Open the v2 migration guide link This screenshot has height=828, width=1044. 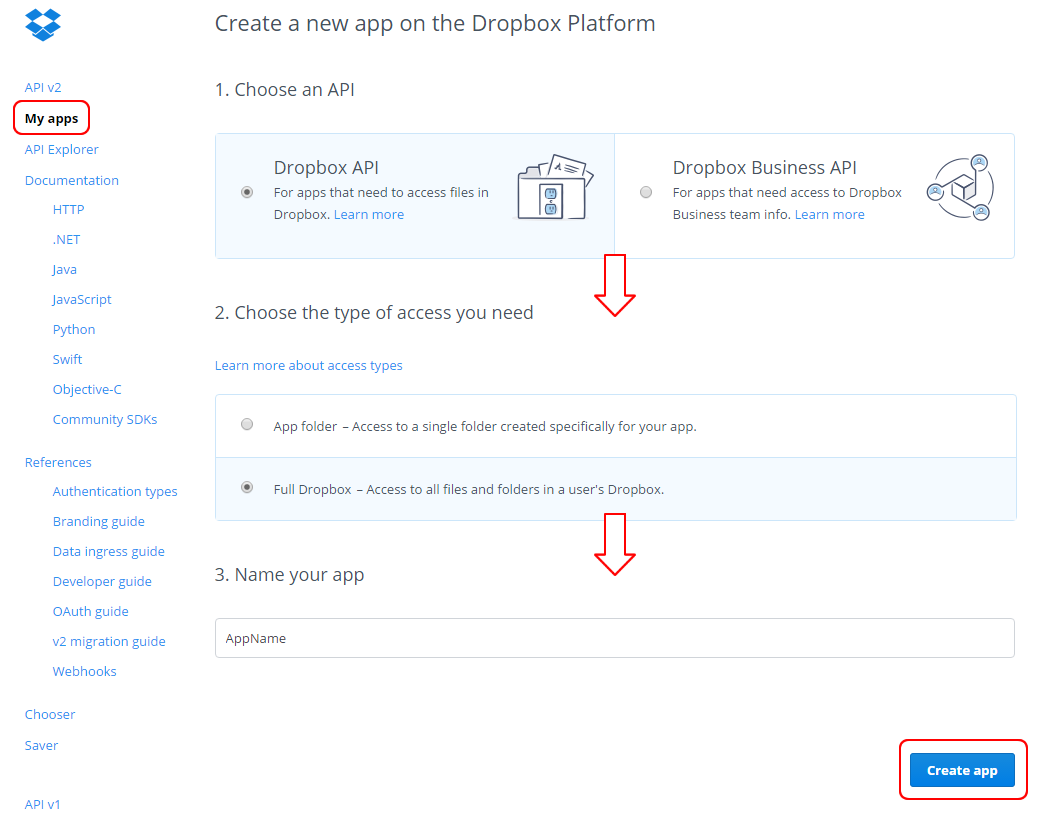(x=109, y=641)
